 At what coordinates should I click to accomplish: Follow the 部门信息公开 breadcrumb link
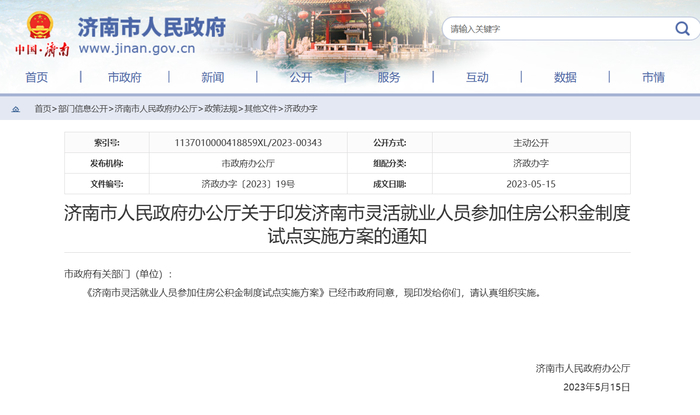[83, 108]
